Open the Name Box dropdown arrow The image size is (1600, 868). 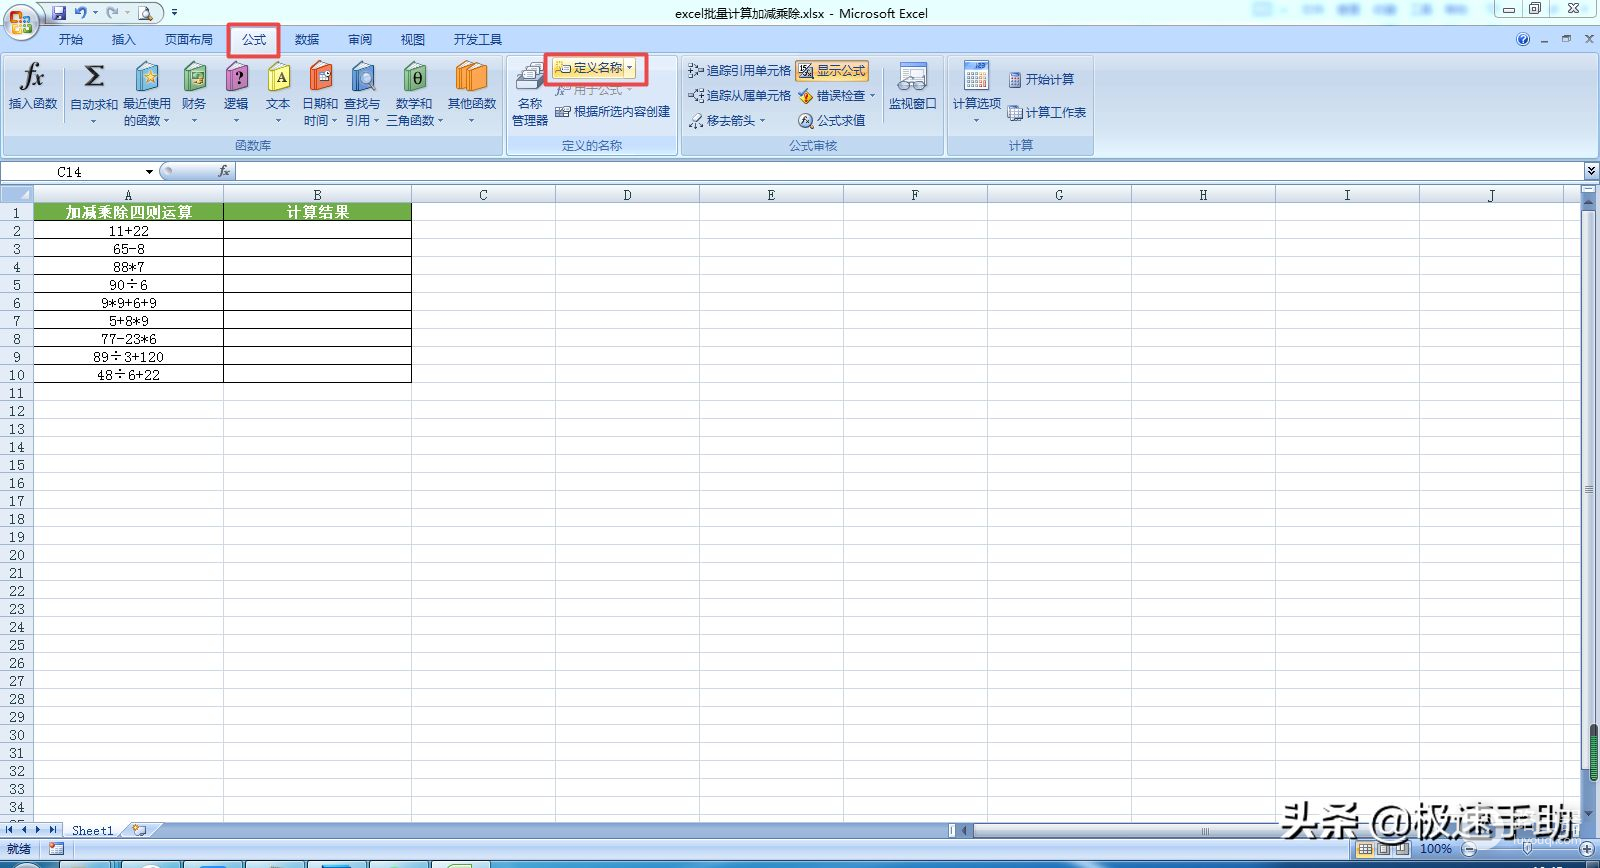pyautogui.click(x=149, y=172)
